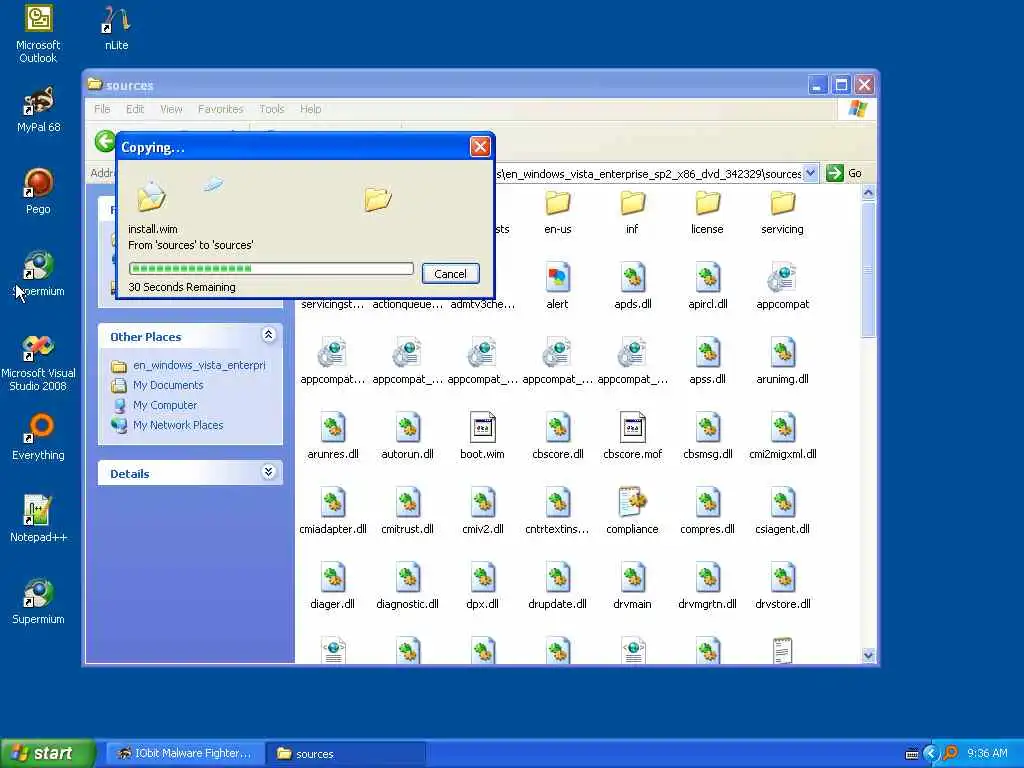Image resolution: width=1024 pixels, height=768 pixels.
Task: Select the cmiv2.dll file
Action: 483,511
